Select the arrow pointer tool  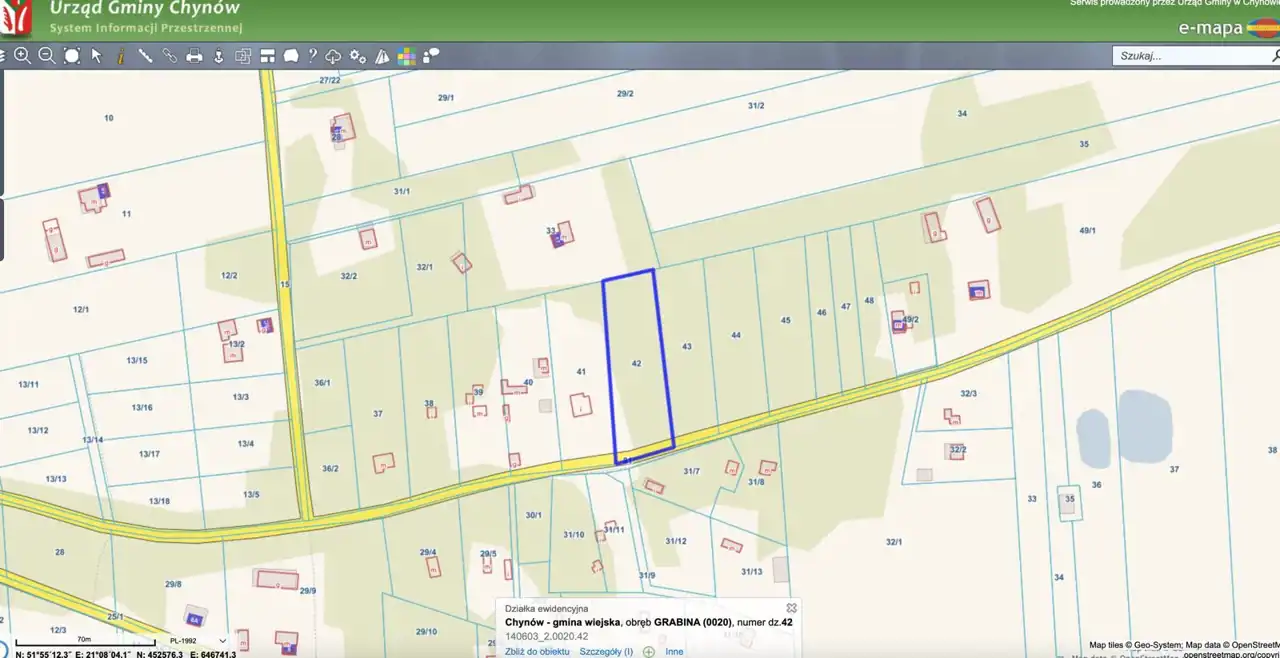pos(97,56)
